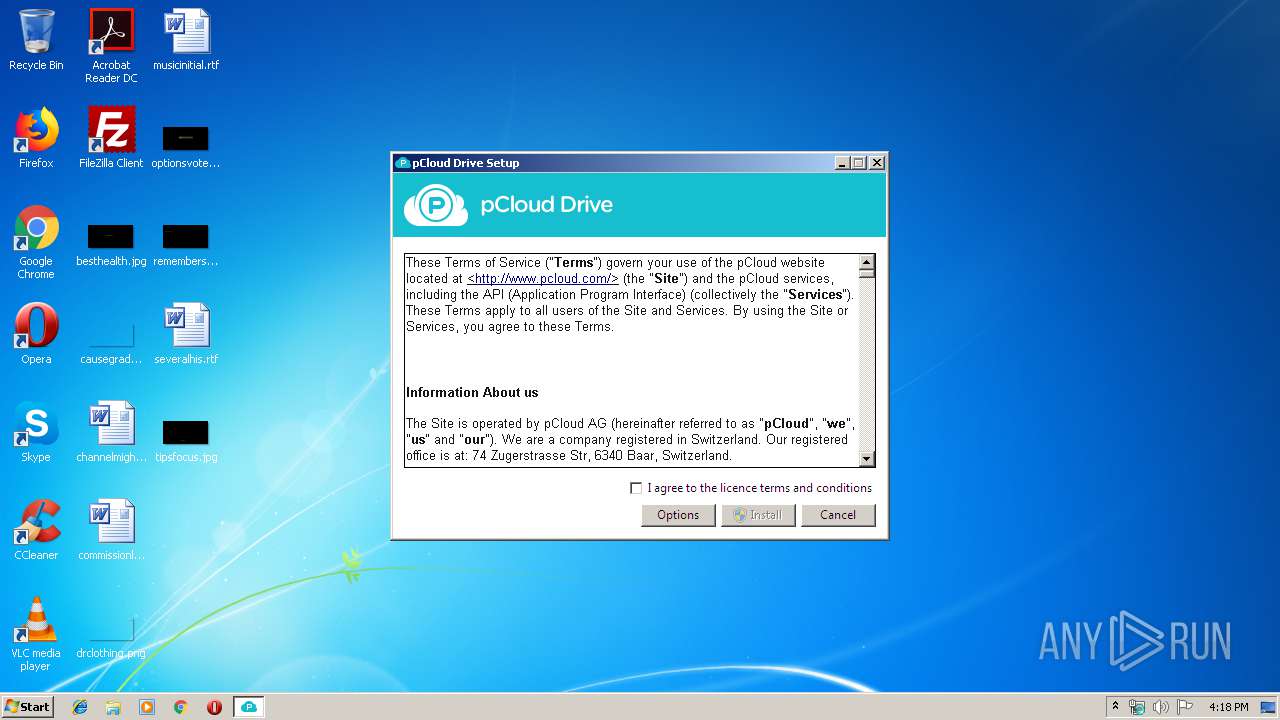Click the Start button
1280x720 pixels.
(27, 707)
